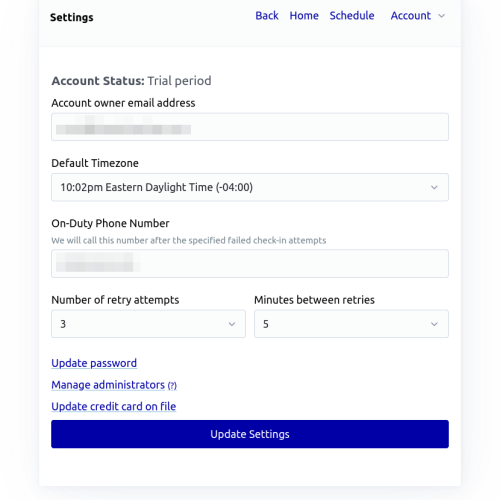Click the (?) help icon beside Manage administrators
Viewport: 500px width, 500px height.
(172, 386)
